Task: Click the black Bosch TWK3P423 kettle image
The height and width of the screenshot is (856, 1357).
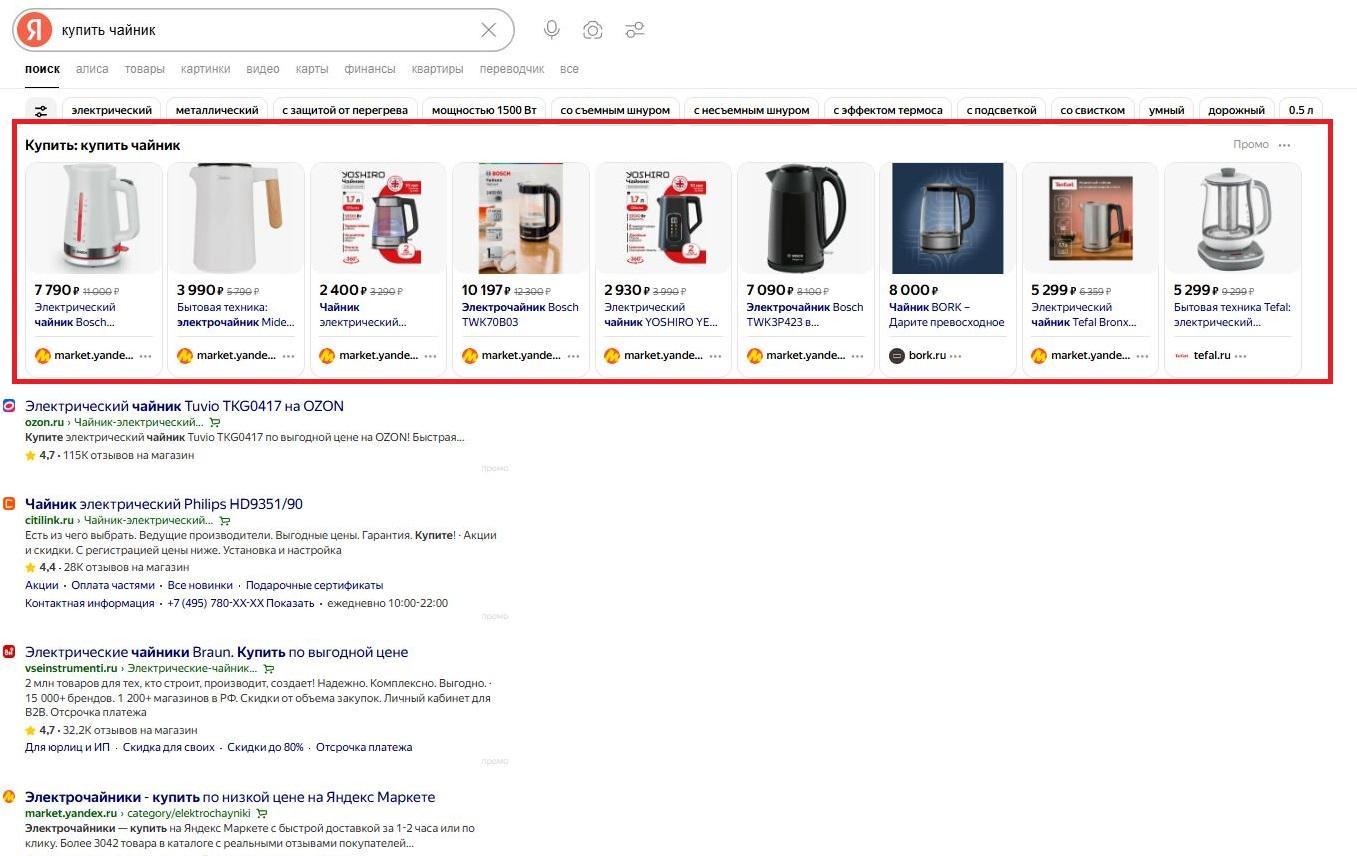Action: (x=805, y=218)
